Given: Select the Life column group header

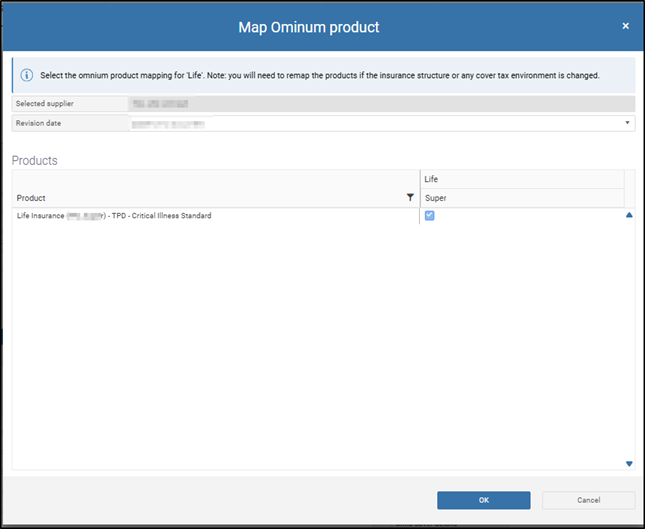Looking at the screenshot, I should click(520, 179).
